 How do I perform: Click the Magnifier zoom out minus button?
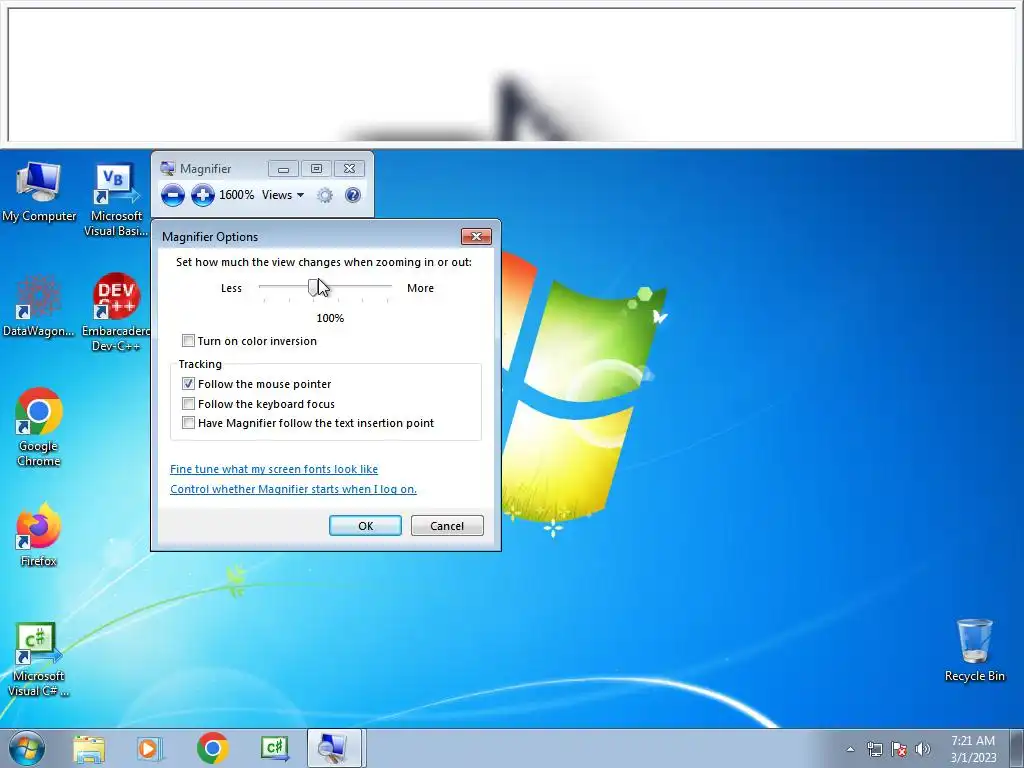[x=173, y=195]
